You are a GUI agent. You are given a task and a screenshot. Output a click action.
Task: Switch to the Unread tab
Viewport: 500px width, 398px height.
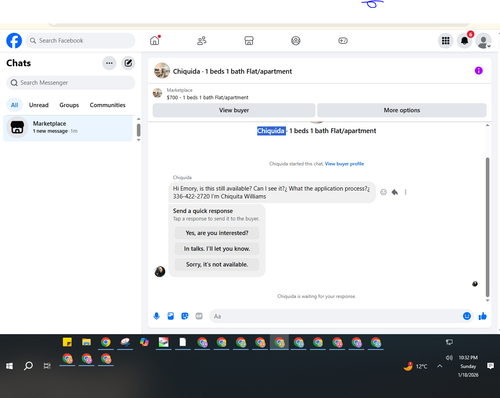tap(39, 105)
